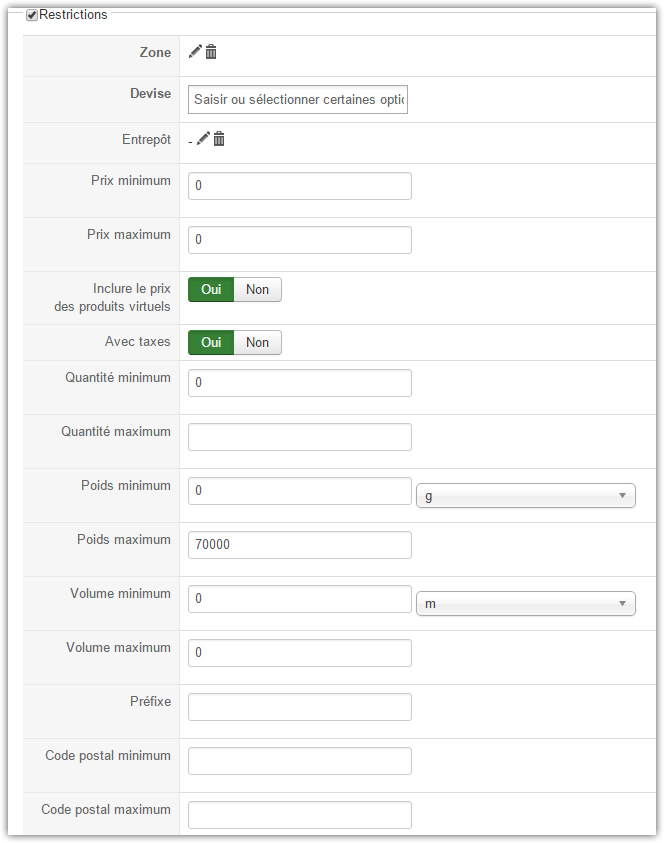Choose Oui for Avec taxes

coord(211,342)
